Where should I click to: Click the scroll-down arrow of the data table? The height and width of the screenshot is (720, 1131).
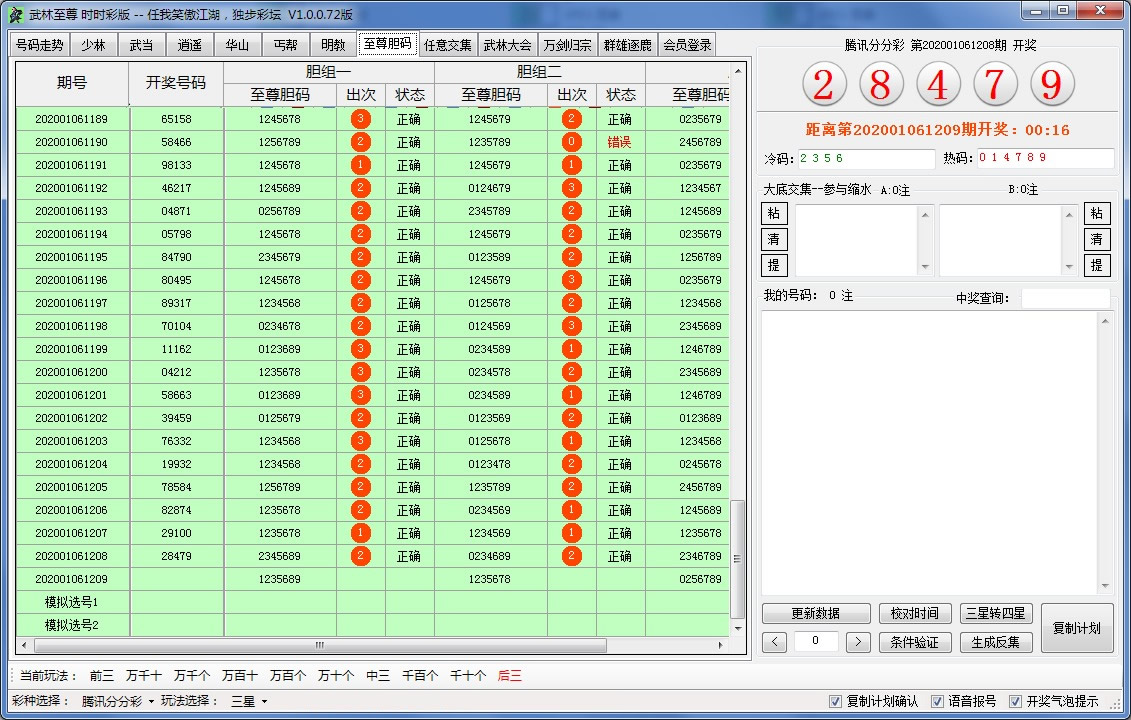point(737,629)
